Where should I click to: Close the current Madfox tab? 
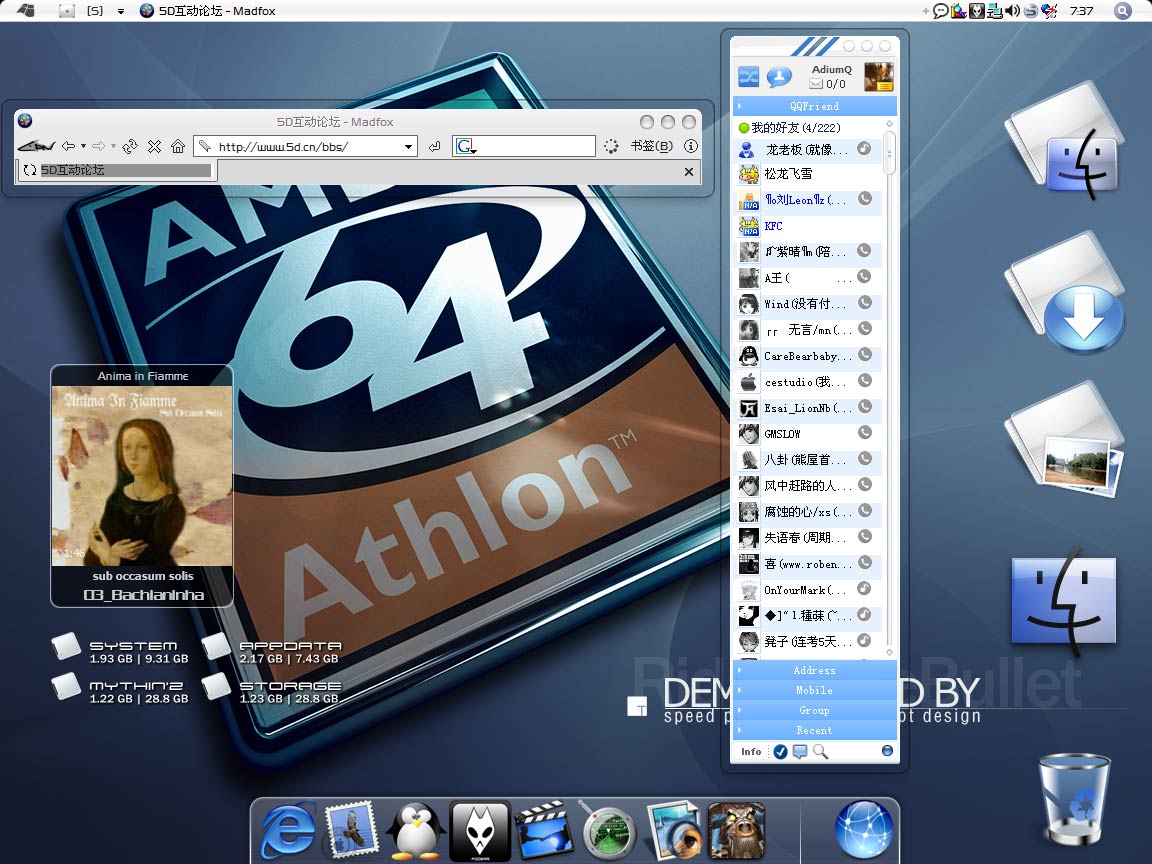(688, 172)
